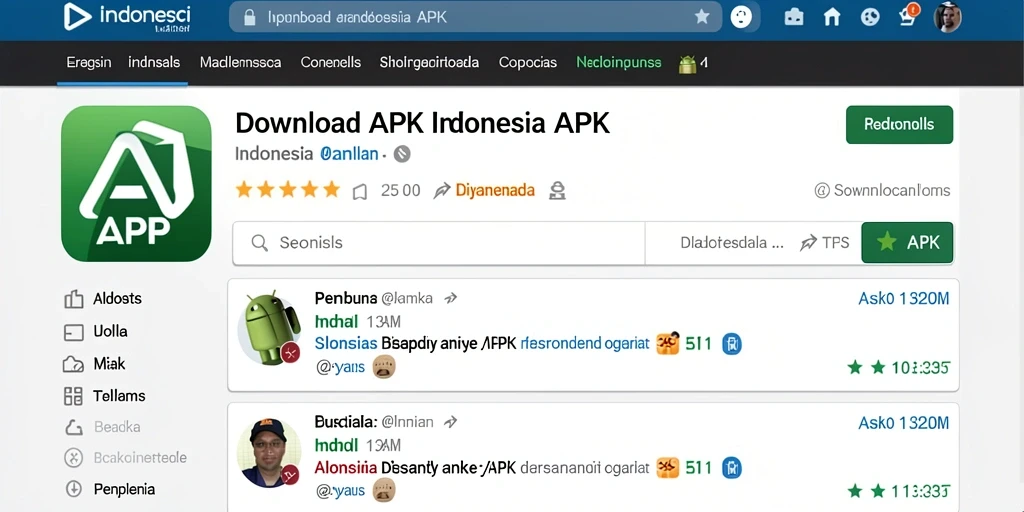Focus the Seonisls search field
Image resolution: width=1024 pixels, height=512 pixels.
[439, 243]
